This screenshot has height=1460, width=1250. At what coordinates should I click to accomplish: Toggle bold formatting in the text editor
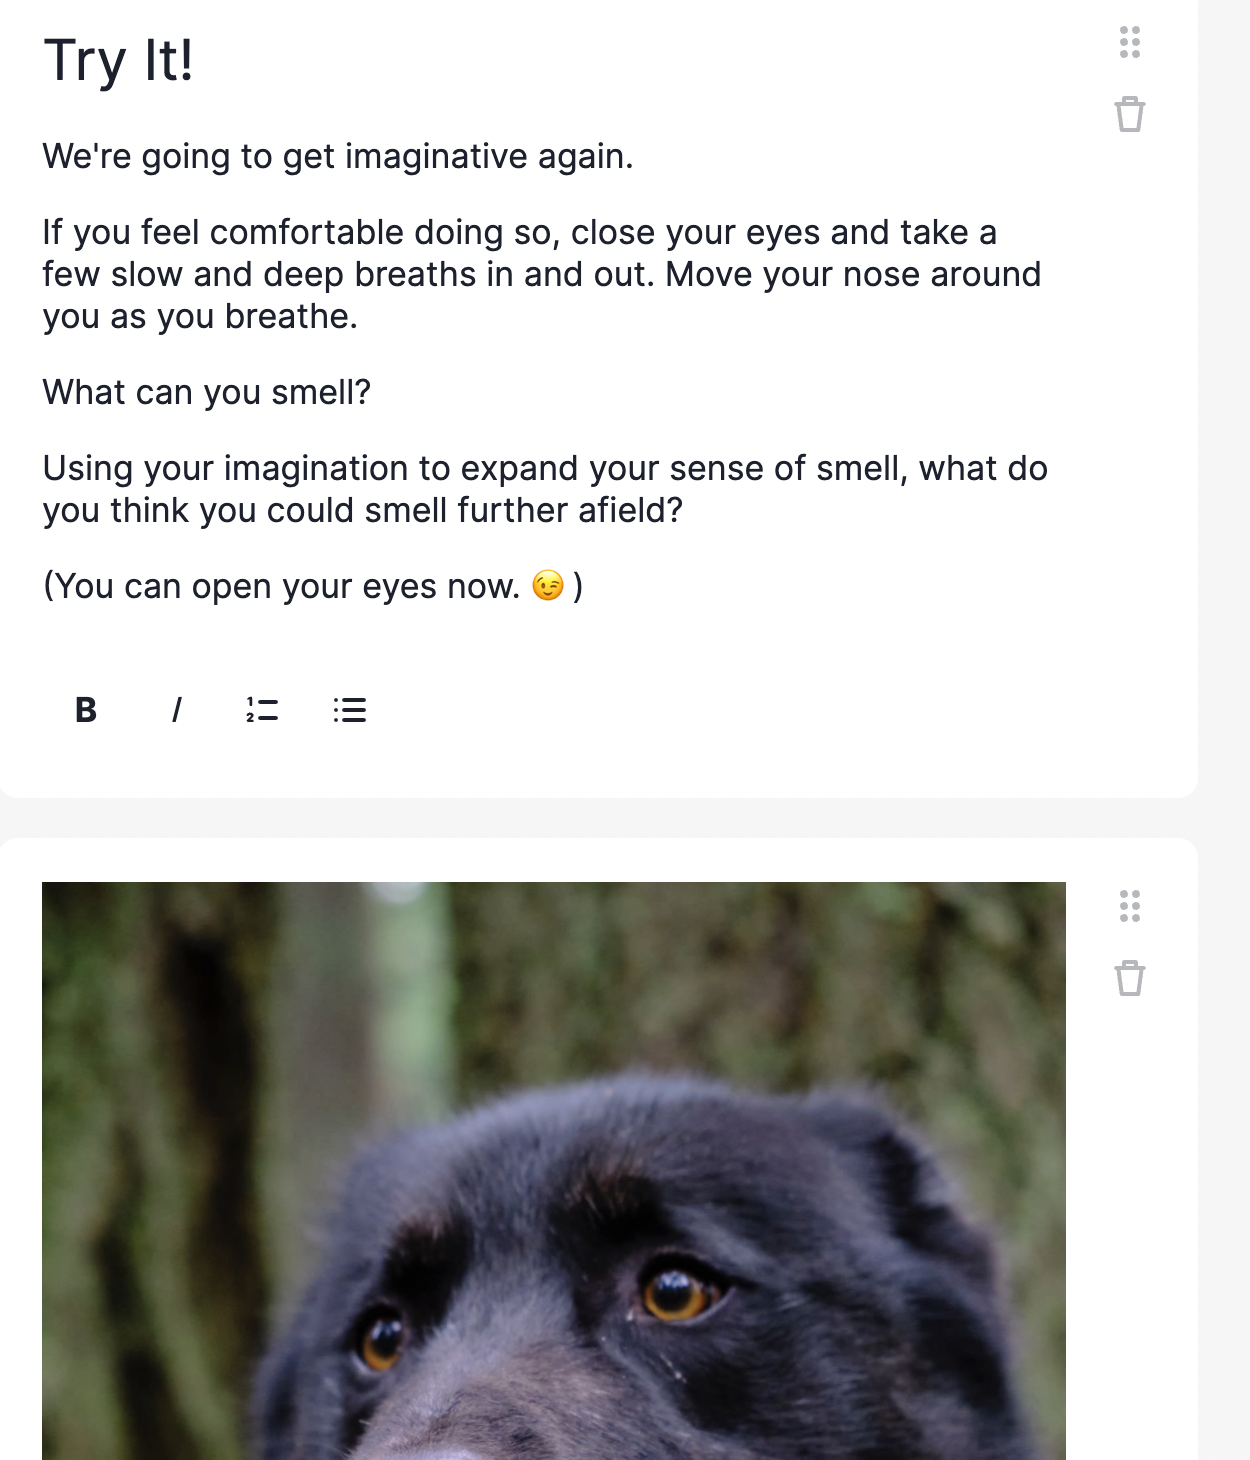(x=86, y=710)
